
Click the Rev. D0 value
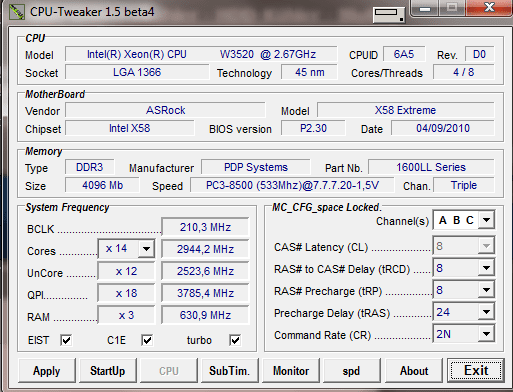coord(479,54)
